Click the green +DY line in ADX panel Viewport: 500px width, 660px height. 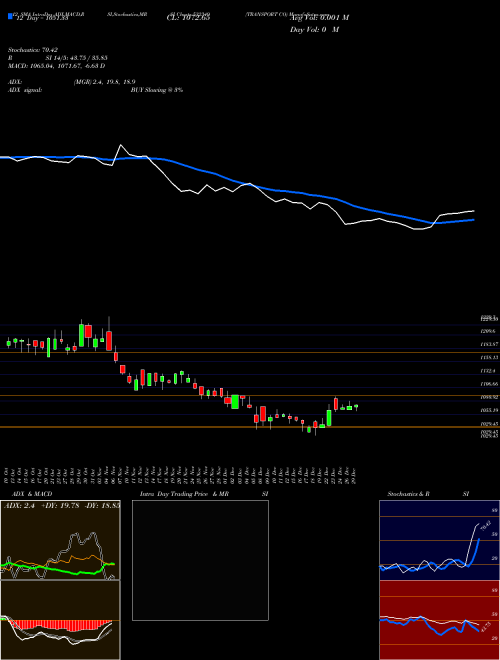click(x=59, y=570)
